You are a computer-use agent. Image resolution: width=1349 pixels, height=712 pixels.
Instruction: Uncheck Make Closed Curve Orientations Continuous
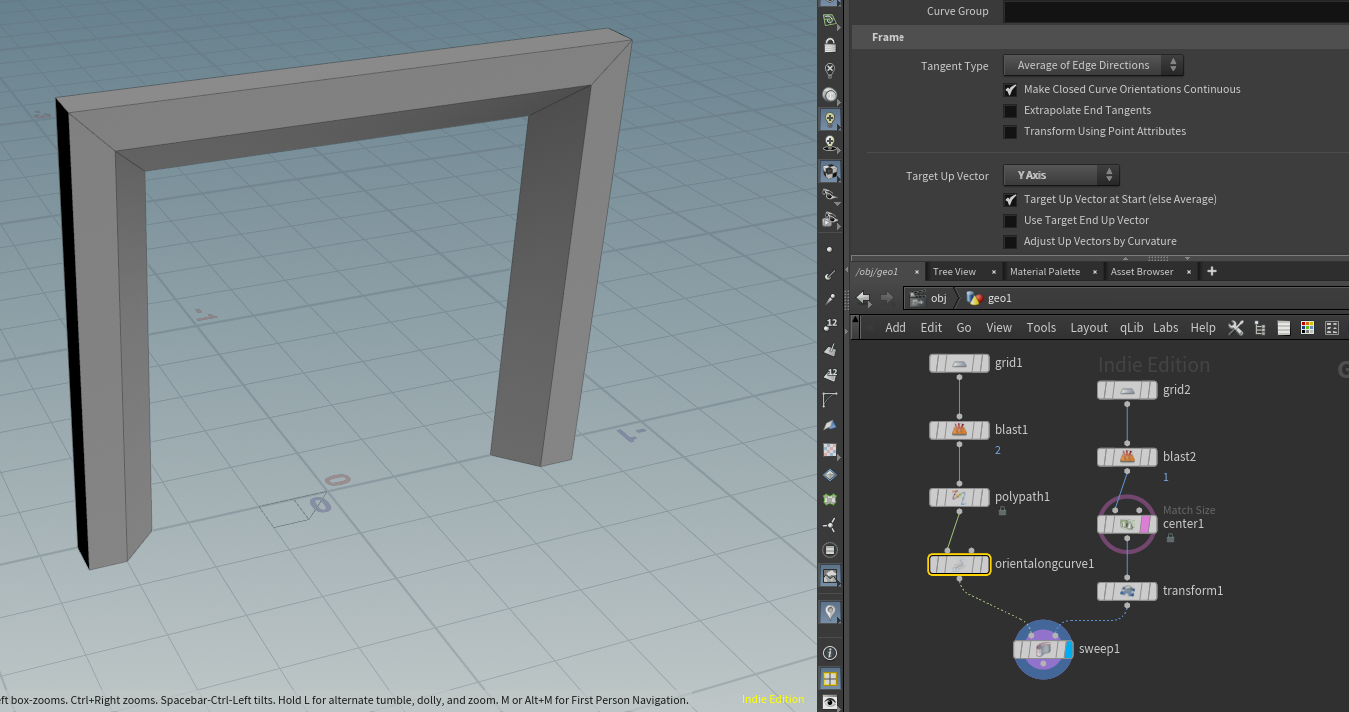1011,89
